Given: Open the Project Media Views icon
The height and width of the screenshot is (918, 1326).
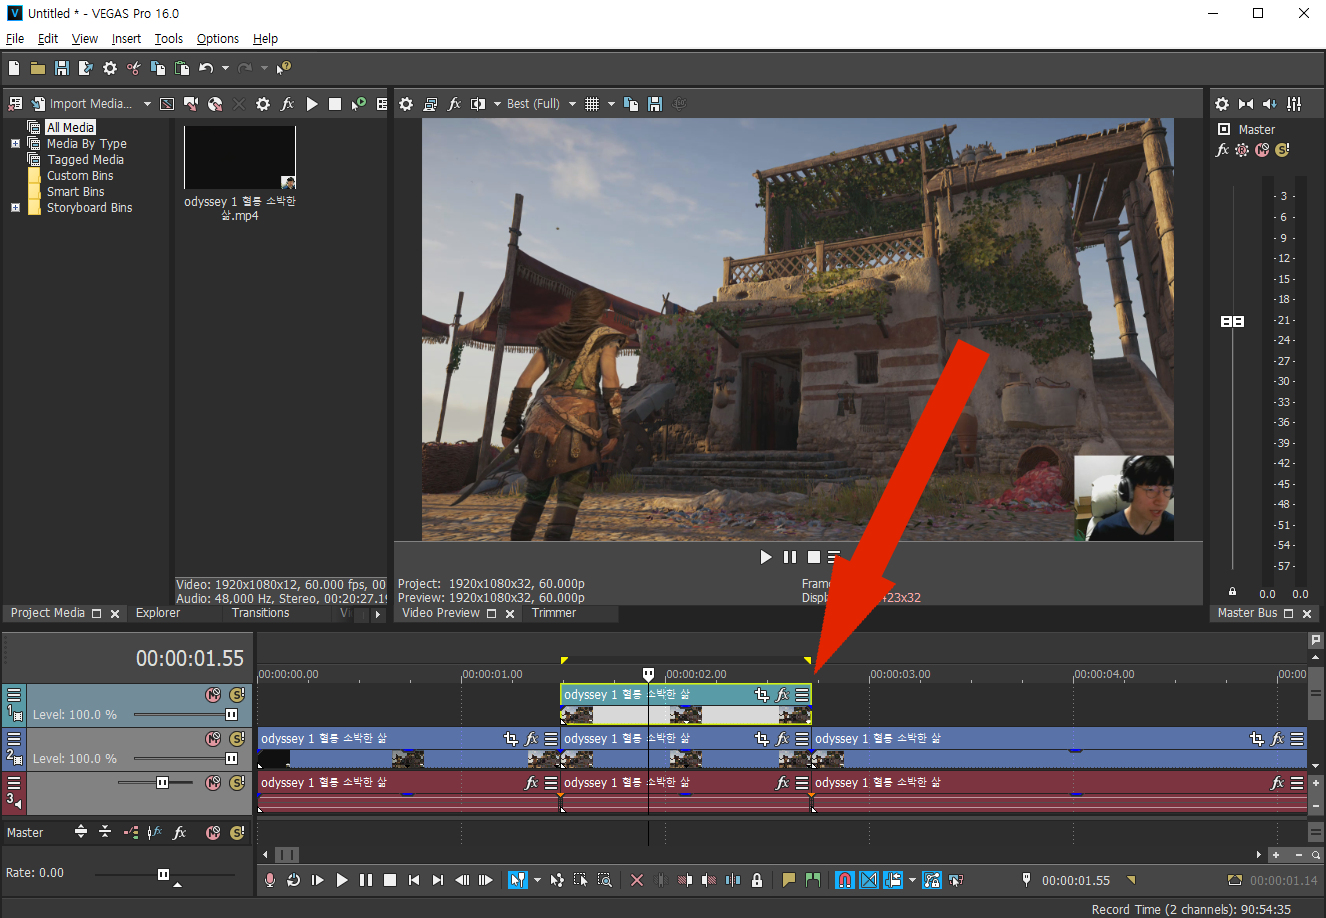Looking at the screenshot, I should click(382, 104).
